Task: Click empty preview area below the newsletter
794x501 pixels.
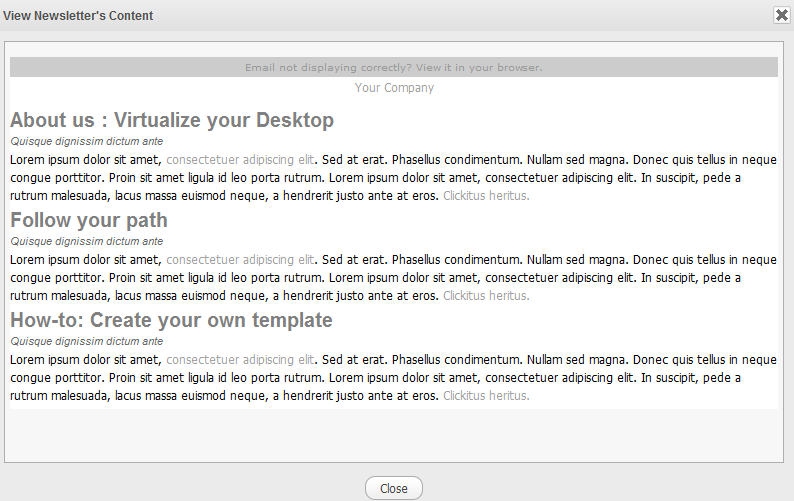Action: click(393, 435)
